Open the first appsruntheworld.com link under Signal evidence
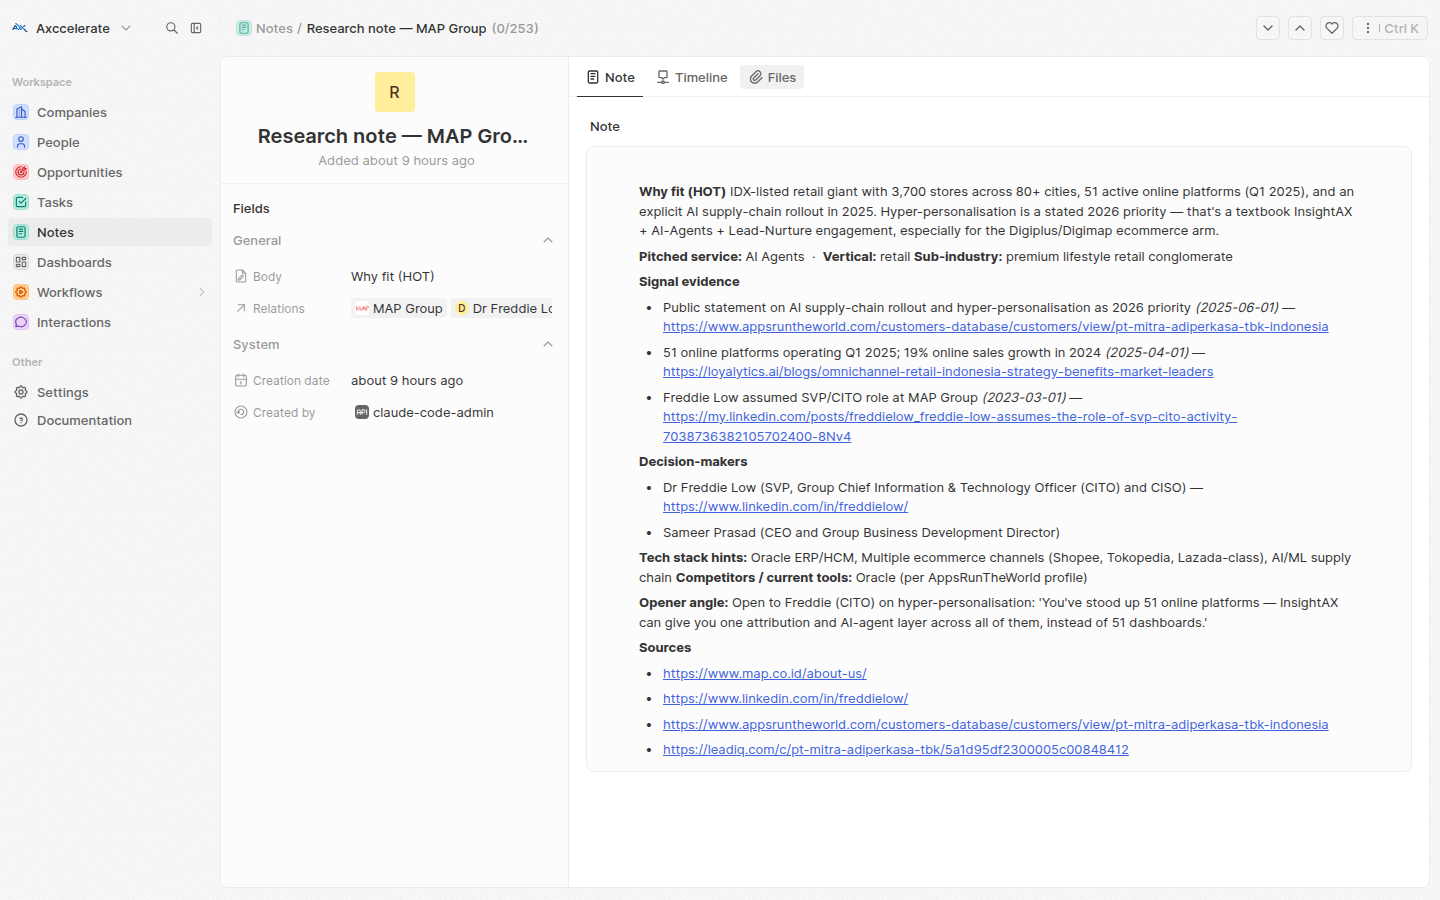 pyautogui.click(x=996, y=327)
